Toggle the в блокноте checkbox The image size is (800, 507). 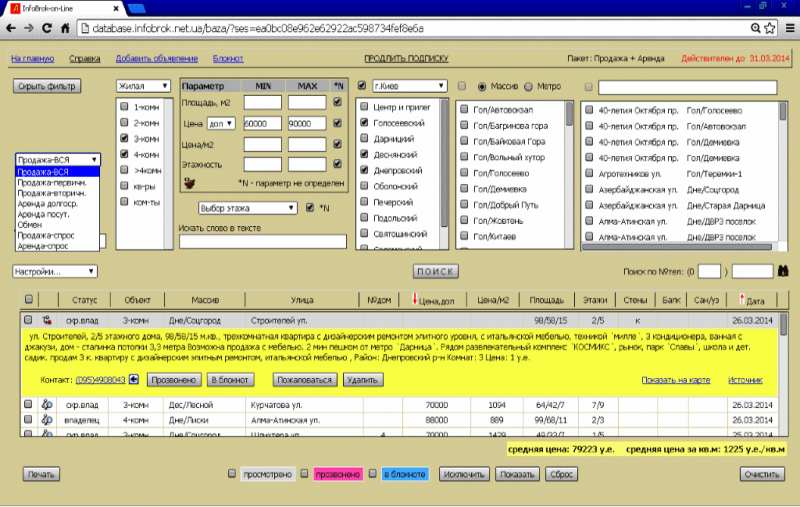[372, 474]
